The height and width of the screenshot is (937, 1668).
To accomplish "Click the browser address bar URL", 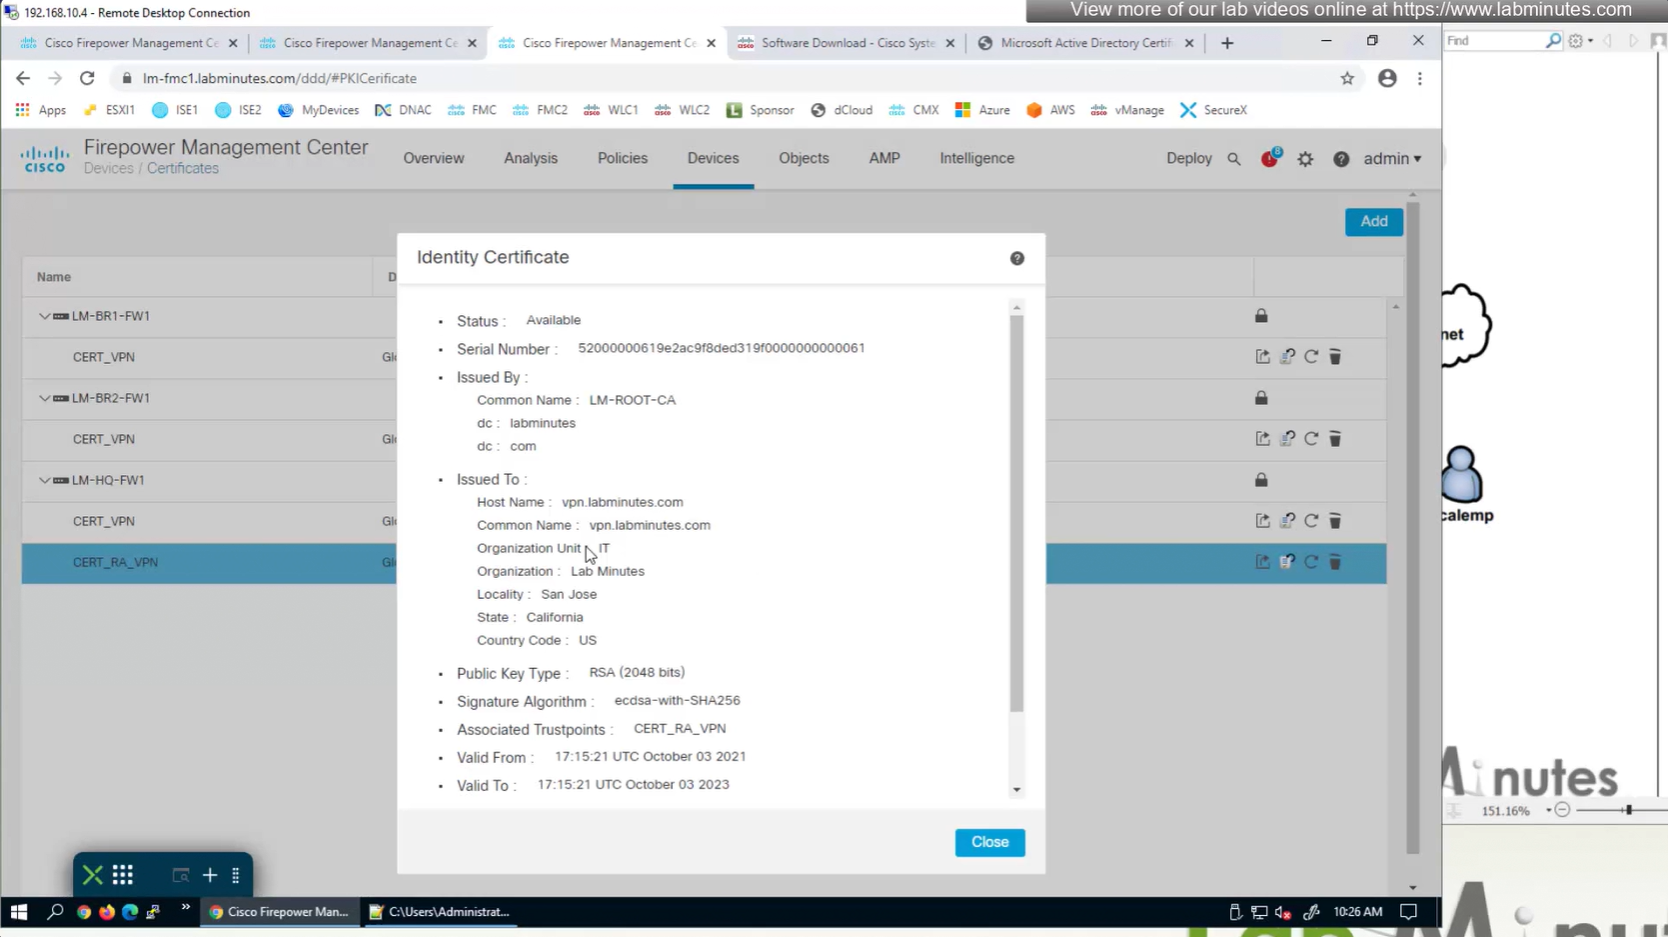I will 279,78.
